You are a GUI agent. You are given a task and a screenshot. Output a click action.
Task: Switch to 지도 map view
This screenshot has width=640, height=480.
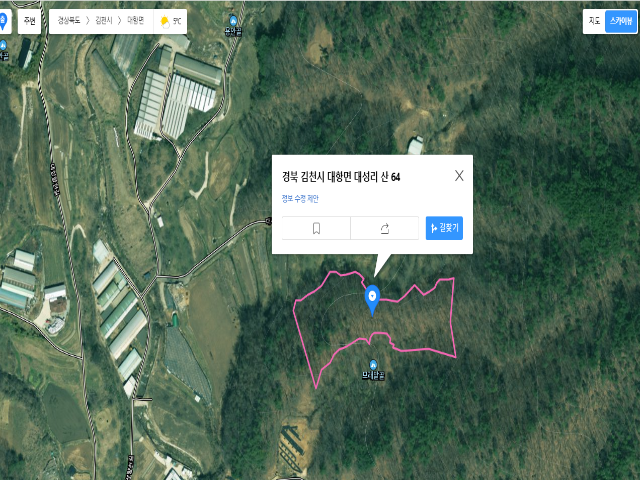pyautogui.click(x=594, y=21)
